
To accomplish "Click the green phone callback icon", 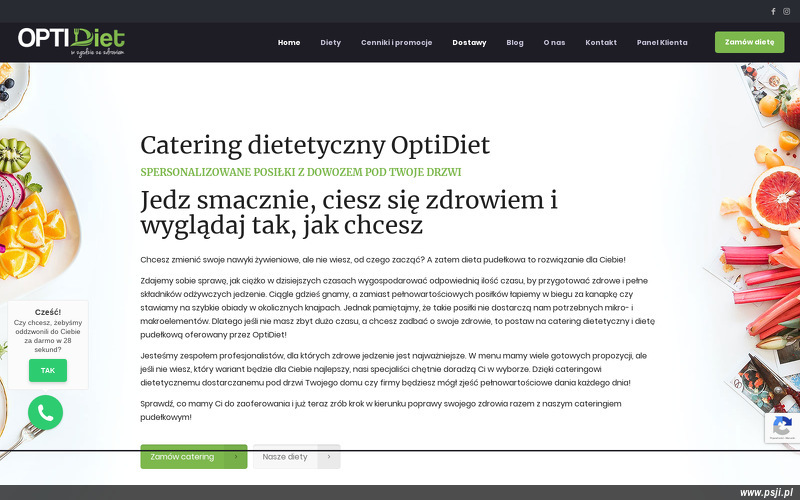I will pyautogui.click(x=45, y=412).
